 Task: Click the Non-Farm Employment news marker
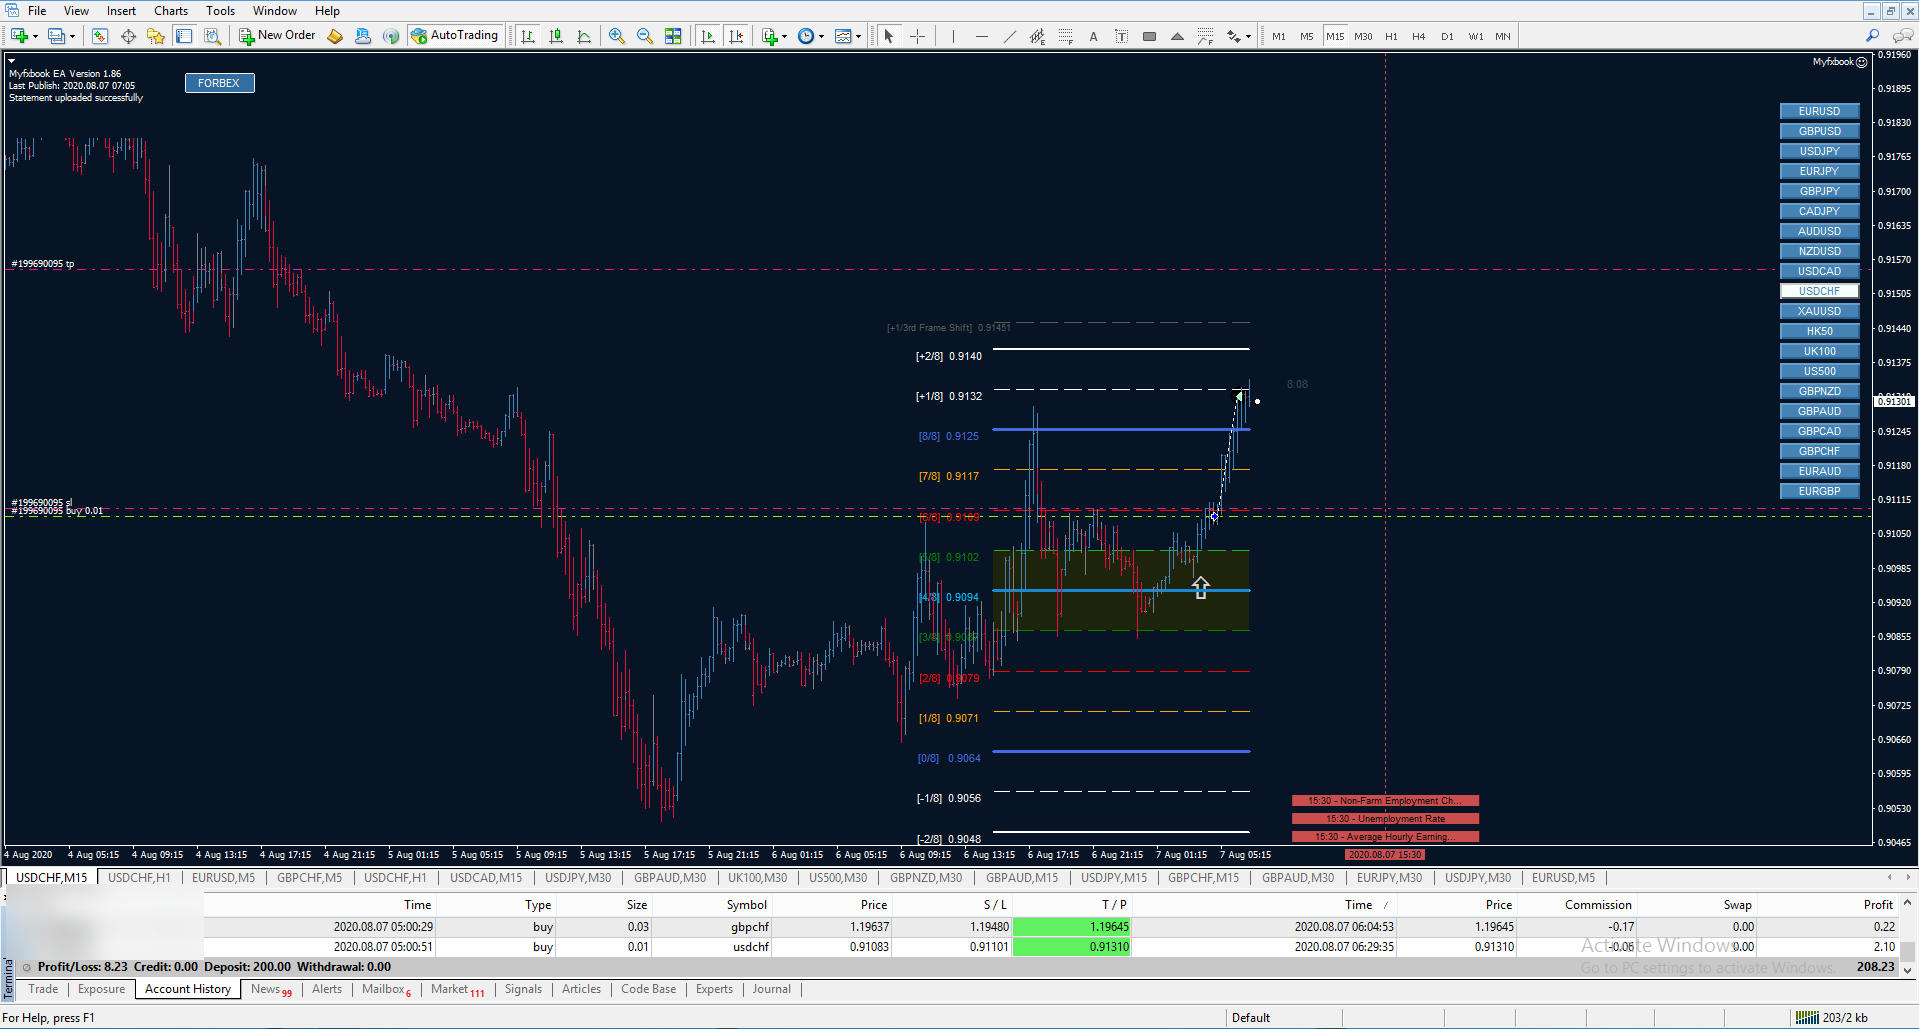[x=1385, y=801]
